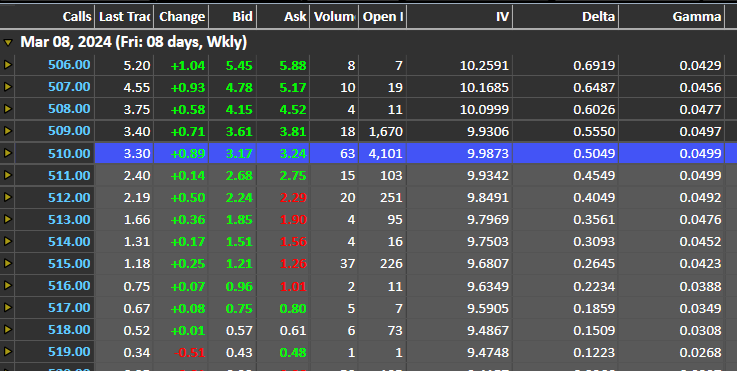Viewport: 737px width, 371px height.
Task: Click the red 2.29 ask price
Action: click(293, 197)
